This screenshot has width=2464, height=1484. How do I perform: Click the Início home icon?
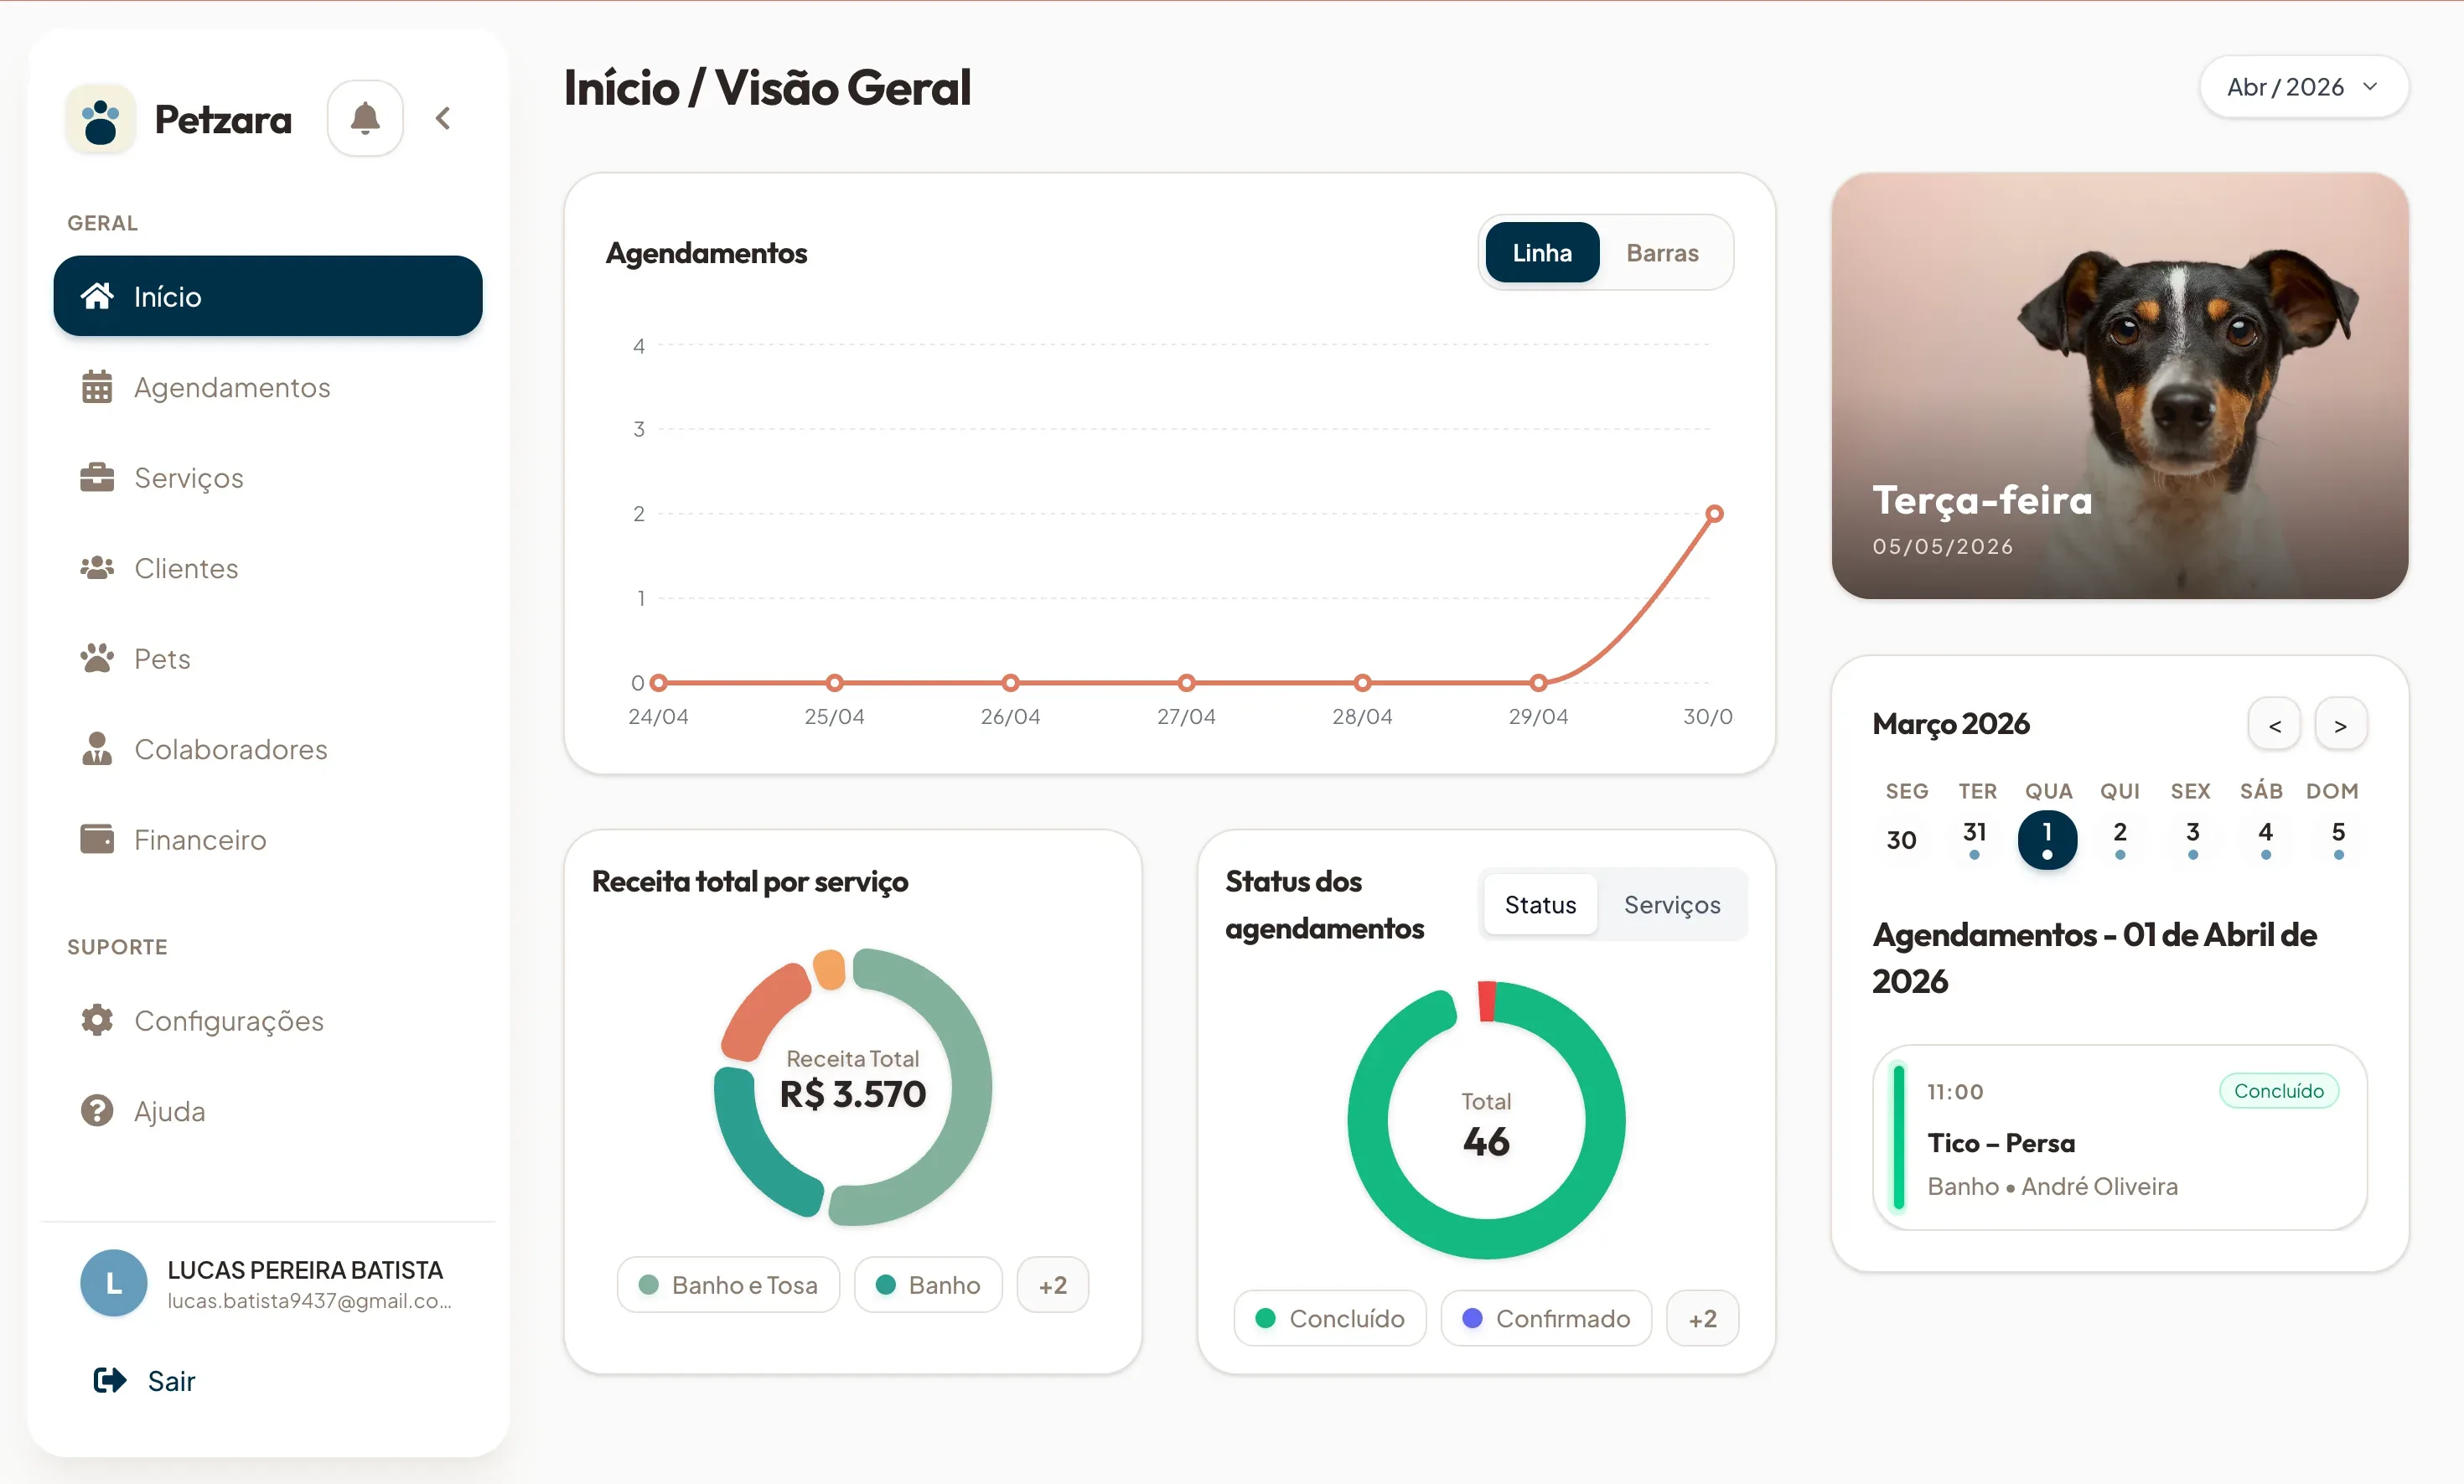(x=97, y=296)
